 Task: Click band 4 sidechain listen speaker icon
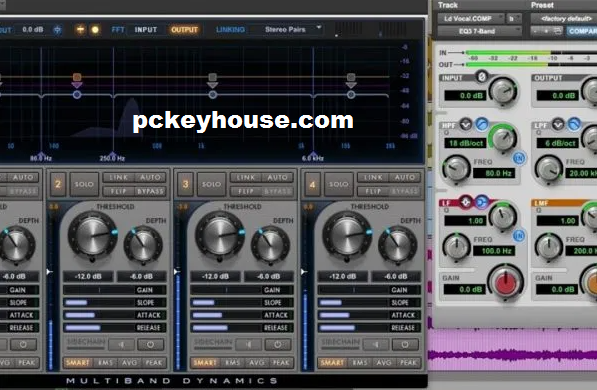click(x=376, y=345)
